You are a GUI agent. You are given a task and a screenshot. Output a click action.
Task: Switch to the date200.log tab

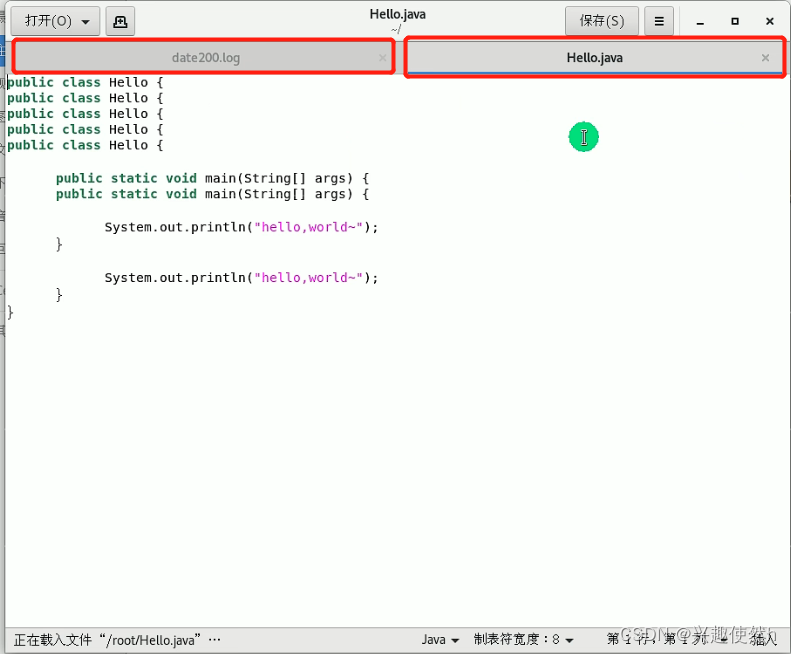(205, 58)
